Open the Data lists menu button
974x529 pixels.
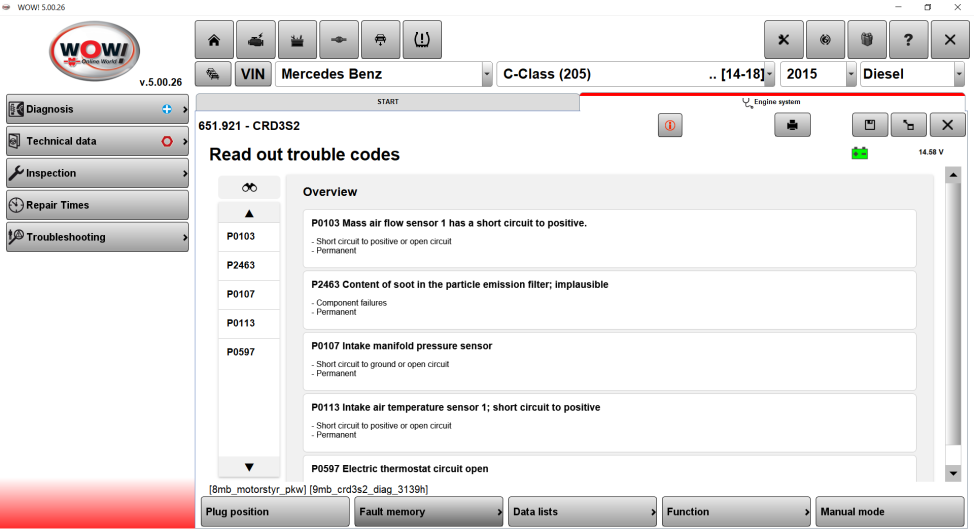[583, 512]
